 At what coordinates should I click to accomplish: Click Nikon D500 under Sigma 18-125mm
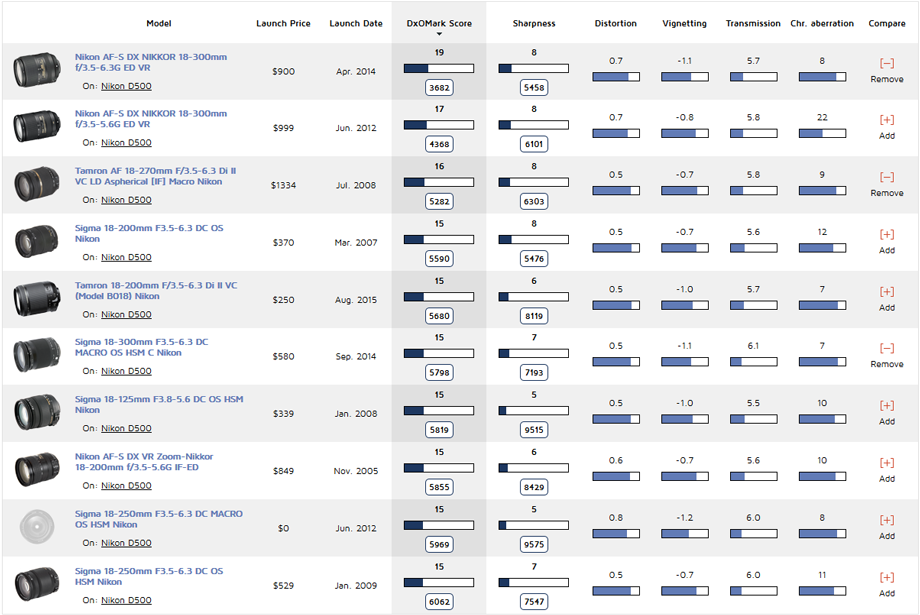126,428
